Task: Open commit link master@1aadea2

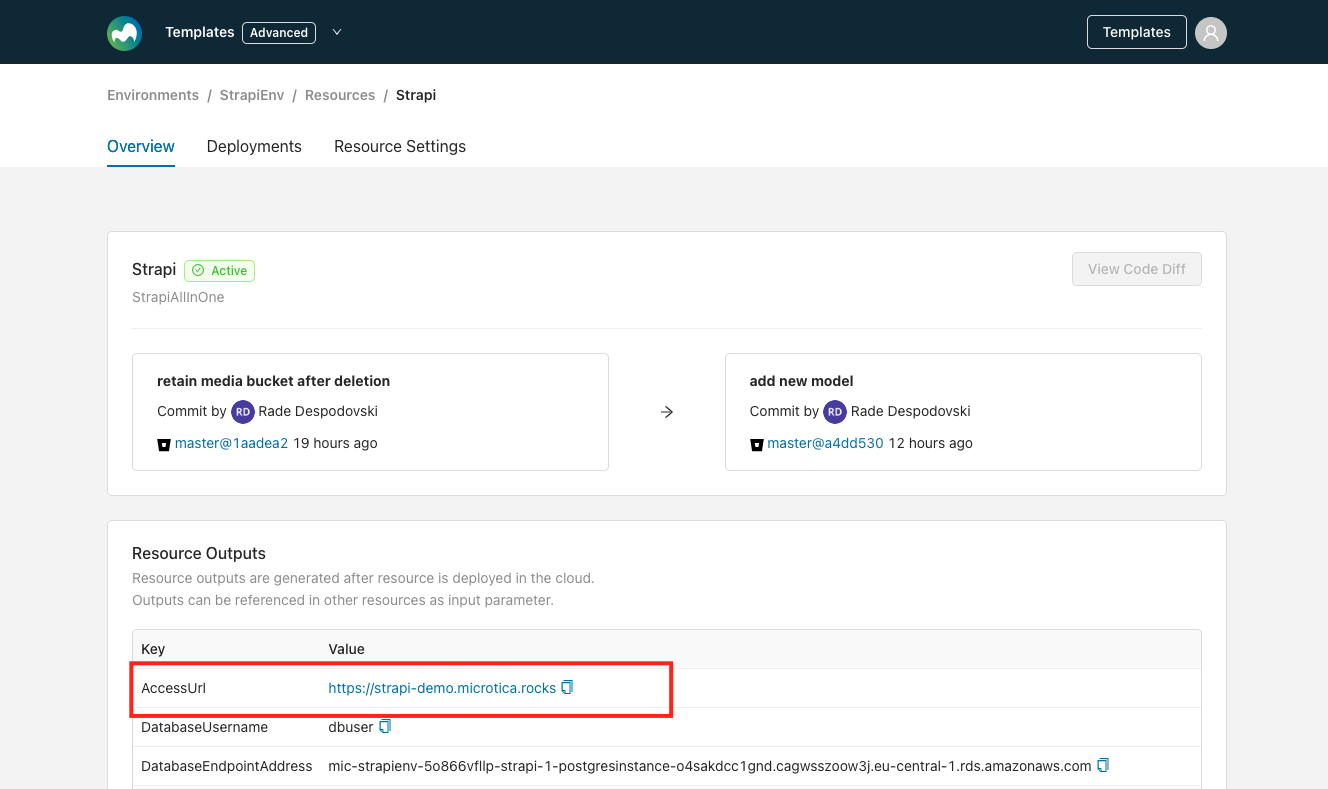Action: point(231,443)
